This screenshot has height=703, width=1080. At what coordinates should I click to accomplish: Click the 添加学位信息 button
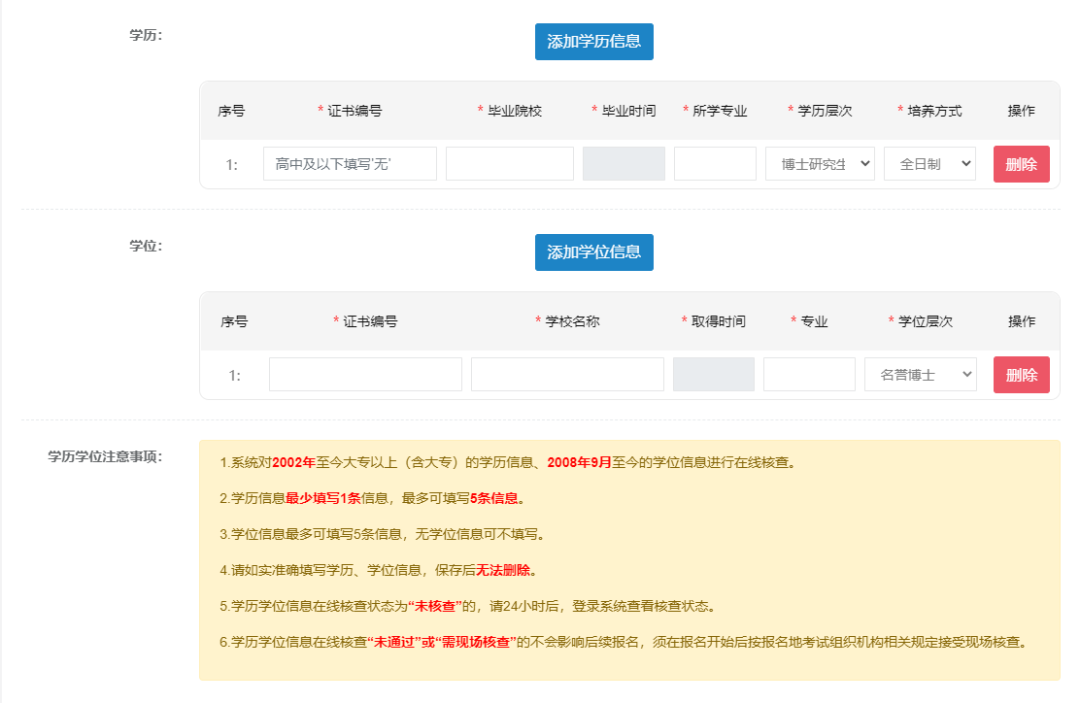594,253
